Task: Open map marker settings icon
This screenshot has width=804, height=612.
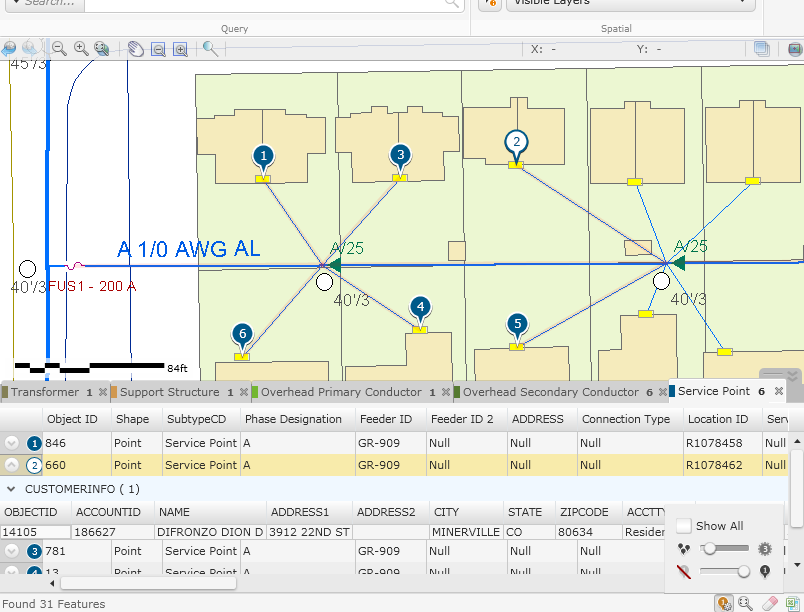Action: pos(723,603)
